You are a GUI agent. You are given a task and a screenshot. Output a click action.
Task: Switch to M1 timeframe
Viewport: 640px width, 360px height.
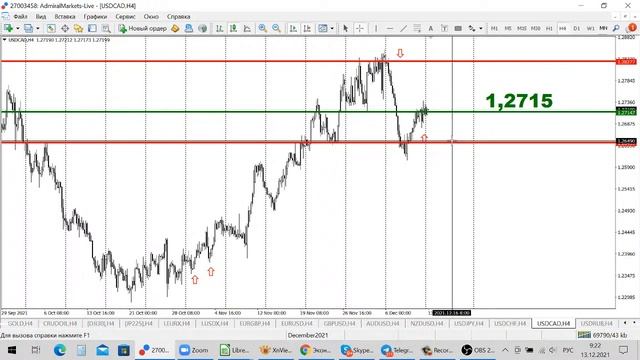pos(494,28)
